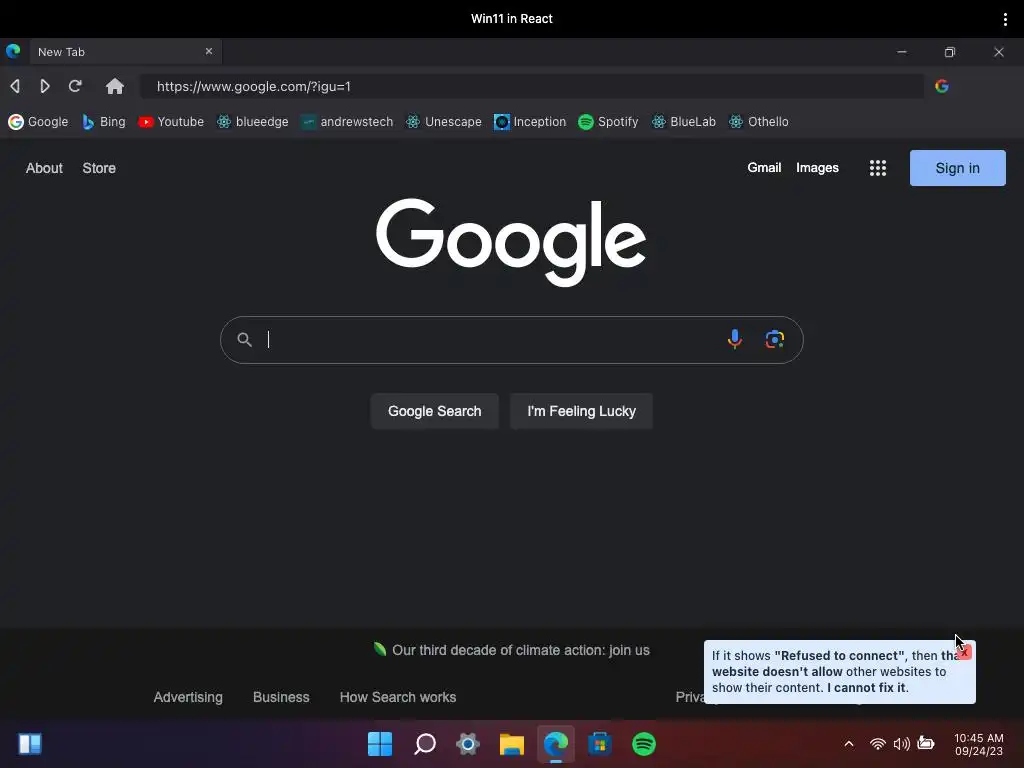Go back with the browser back arrow

click(15, 86)
